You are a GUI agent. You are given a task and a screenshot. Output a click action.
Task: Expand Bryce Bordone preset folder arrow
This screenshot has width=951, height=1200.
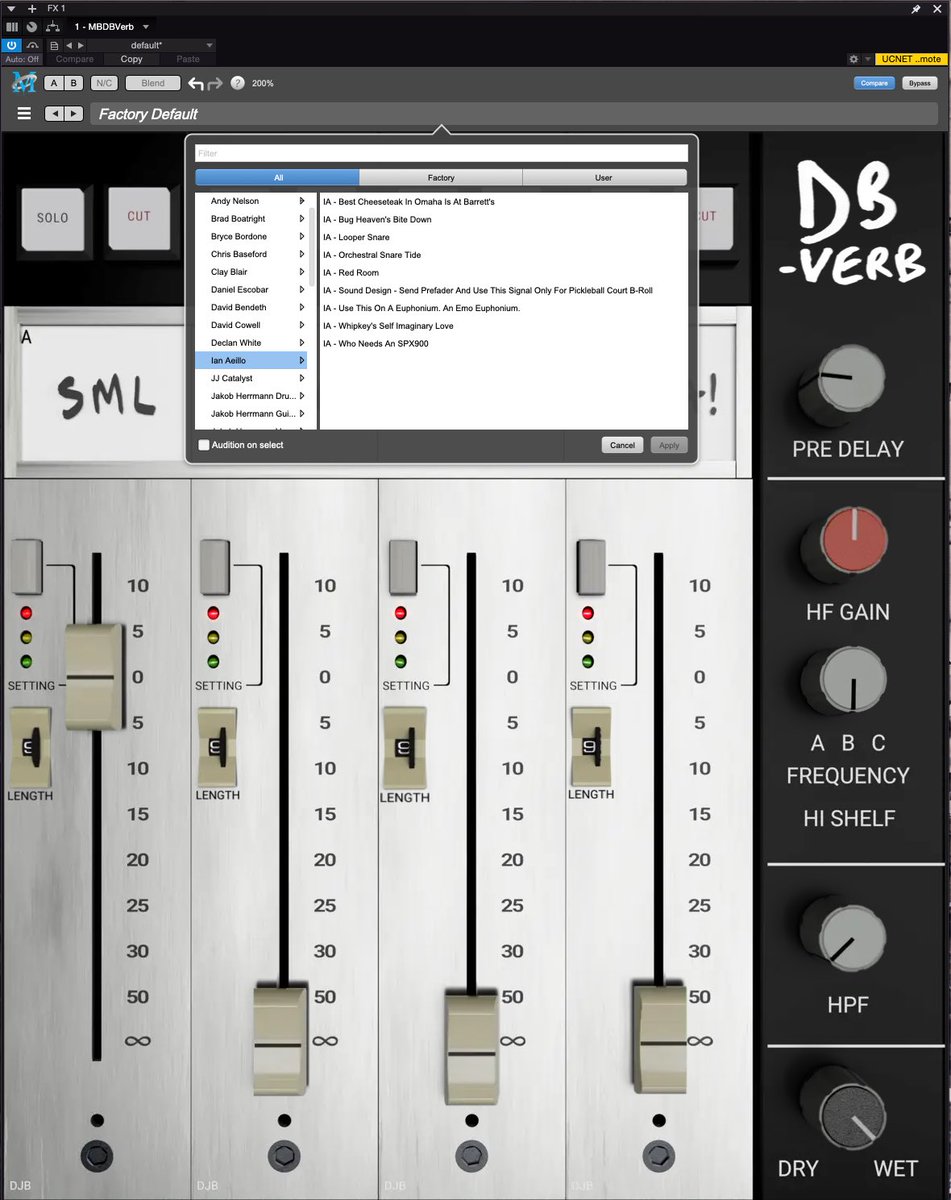pos(301,237)
